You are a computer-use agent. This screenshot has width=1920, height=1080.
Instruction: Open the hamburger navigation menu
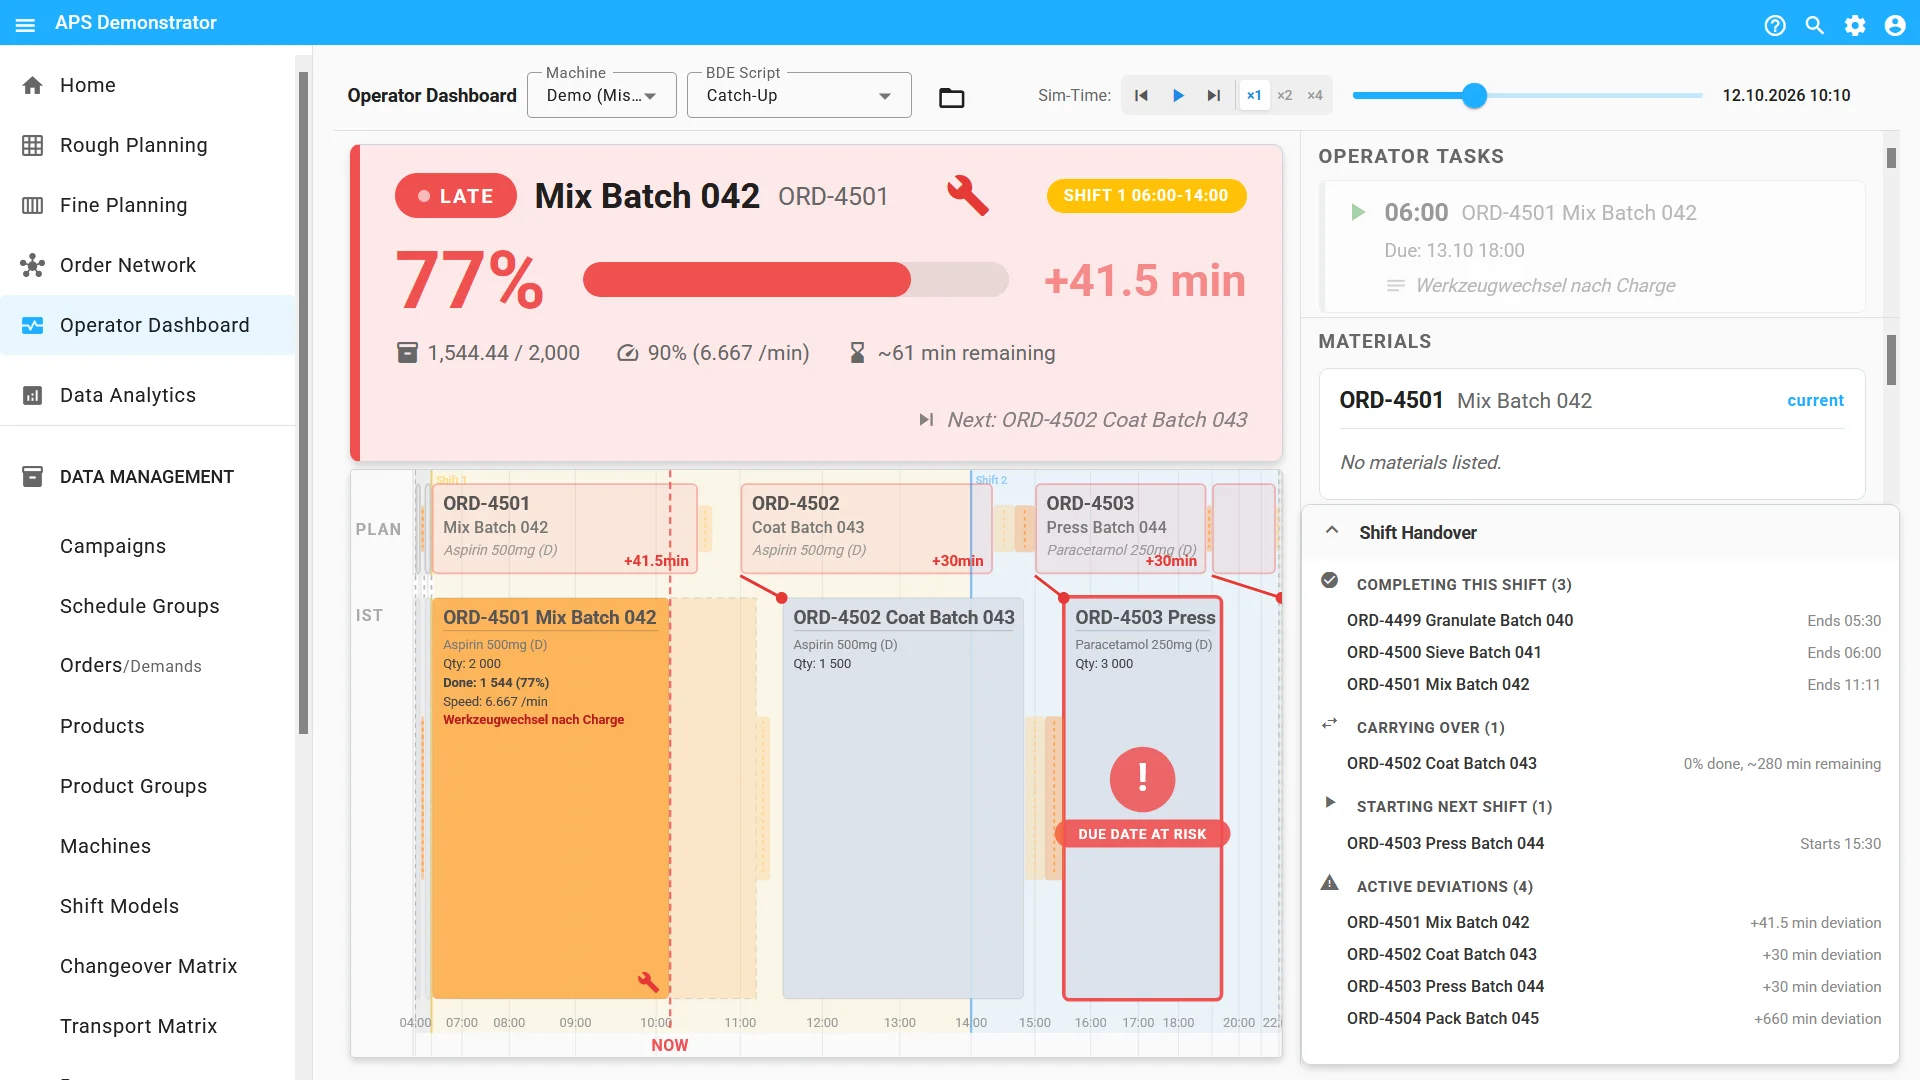tap(26, 24)
